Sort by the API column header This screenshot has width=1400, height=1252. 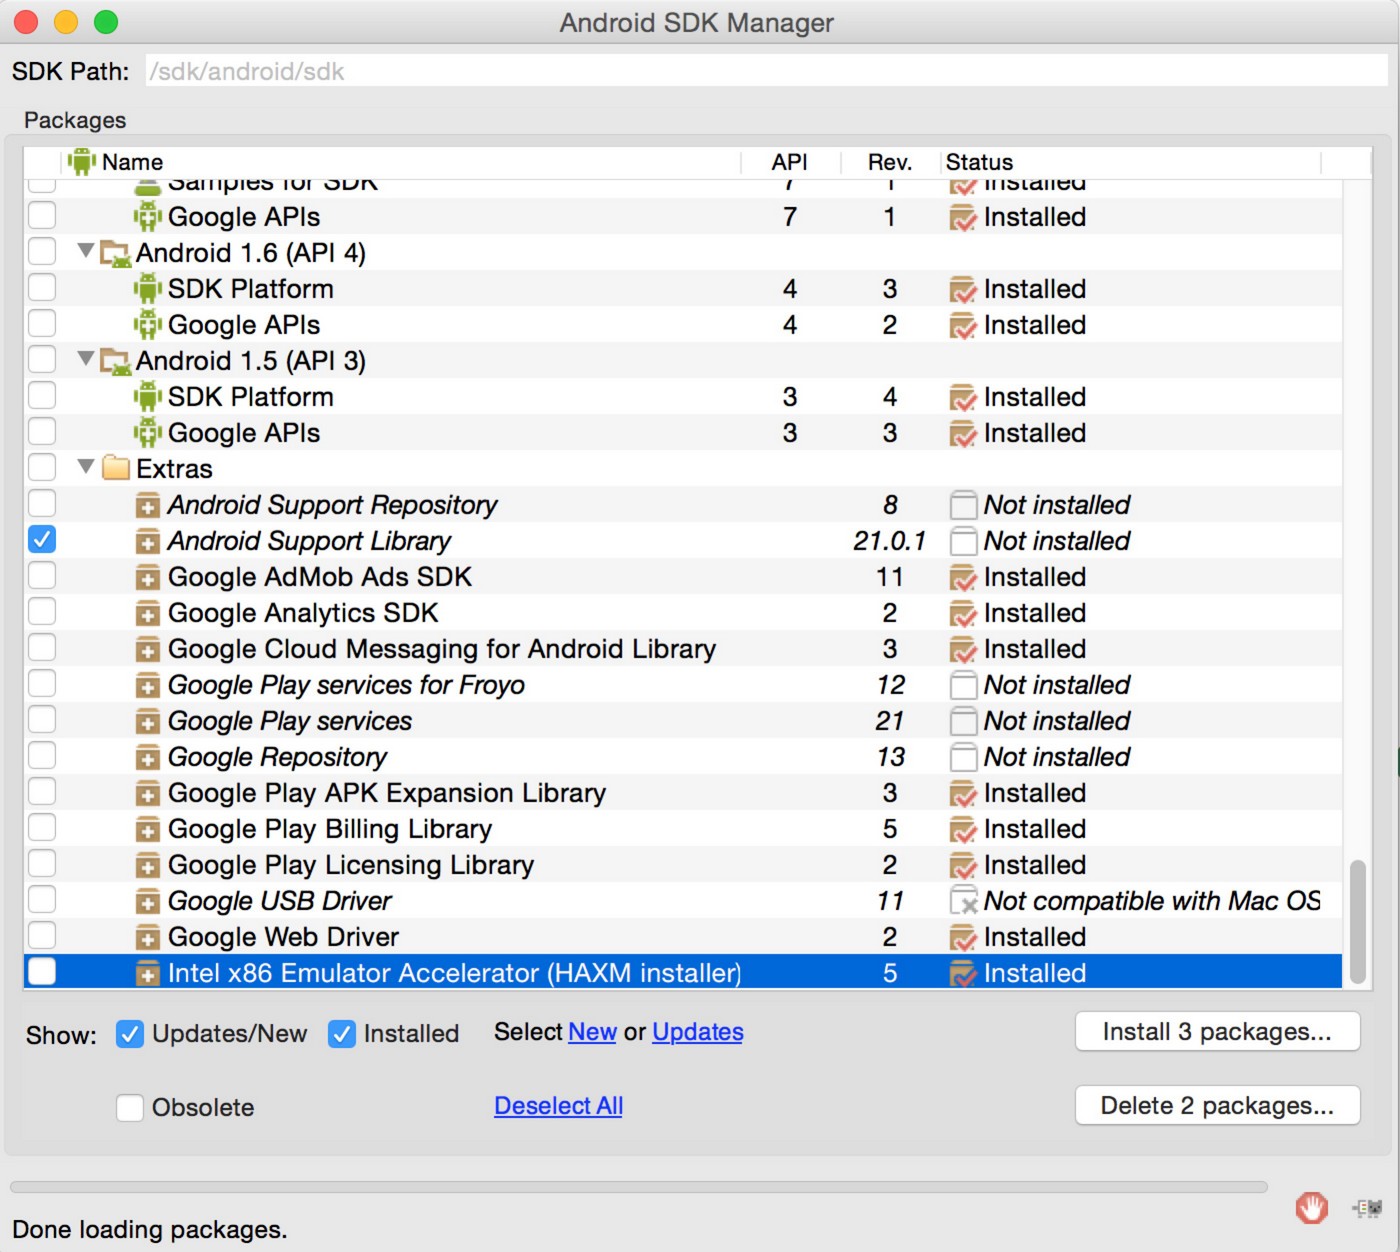(x=790, y=162)
